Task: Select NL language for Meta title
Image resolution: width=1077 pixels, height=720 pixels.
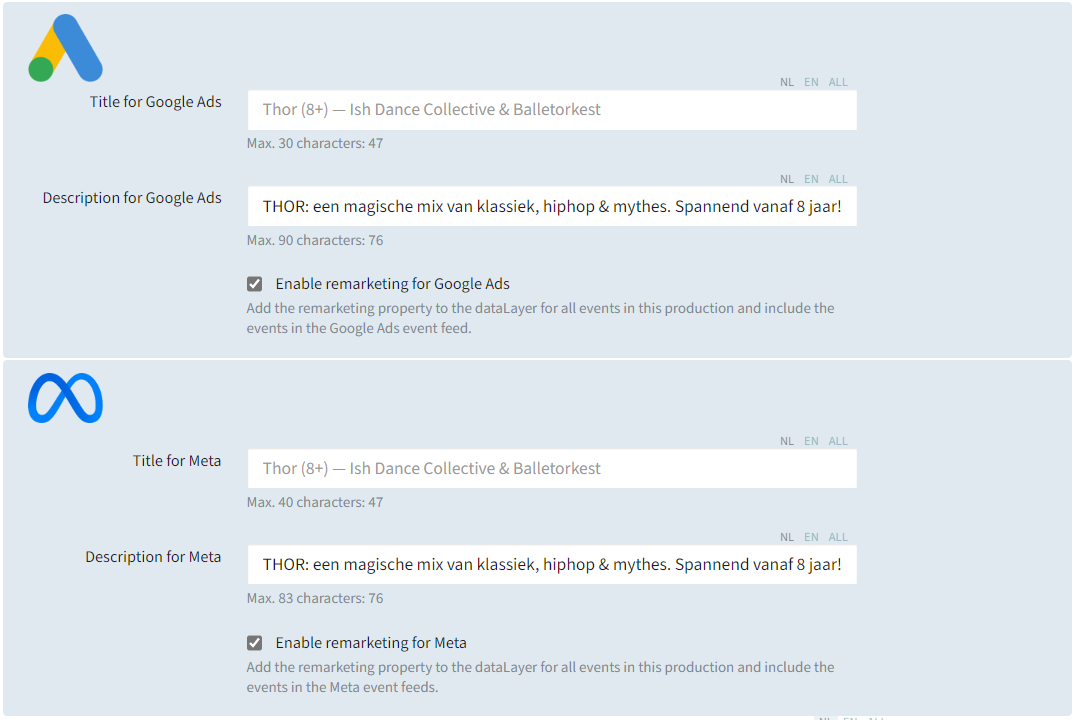Action: [787, 440]
